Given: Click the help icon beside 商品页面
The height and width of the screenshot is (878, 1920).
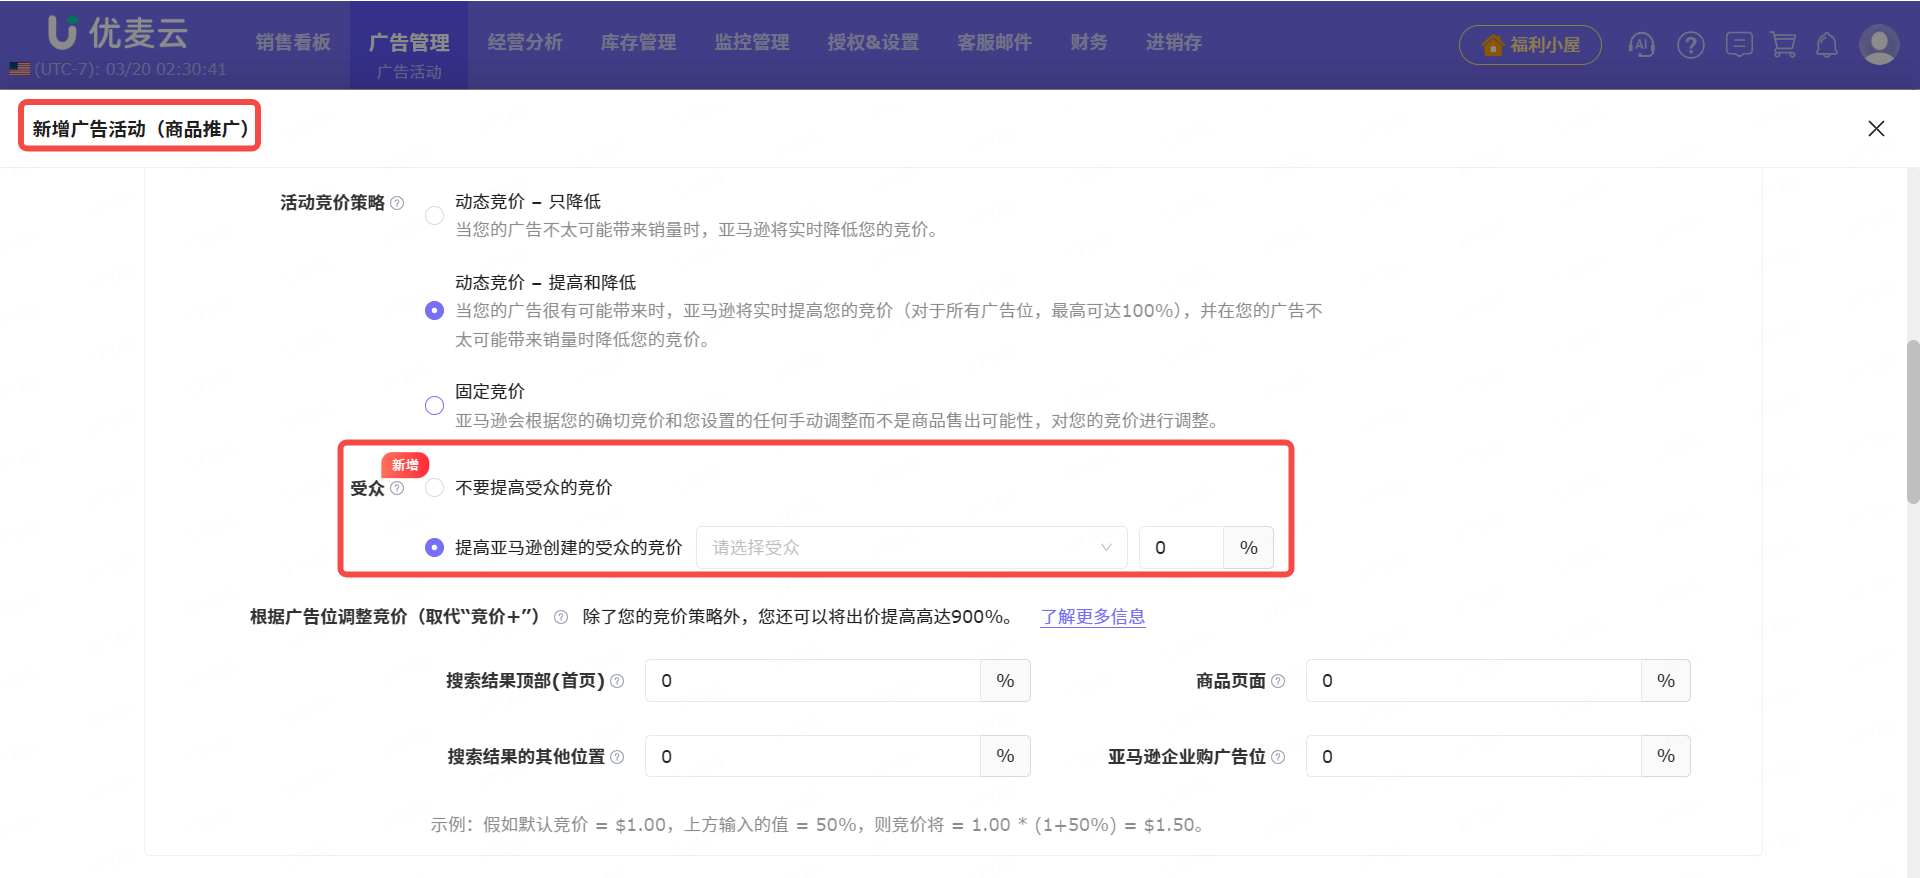Looking at the screenshot, I should [1278, 681].
